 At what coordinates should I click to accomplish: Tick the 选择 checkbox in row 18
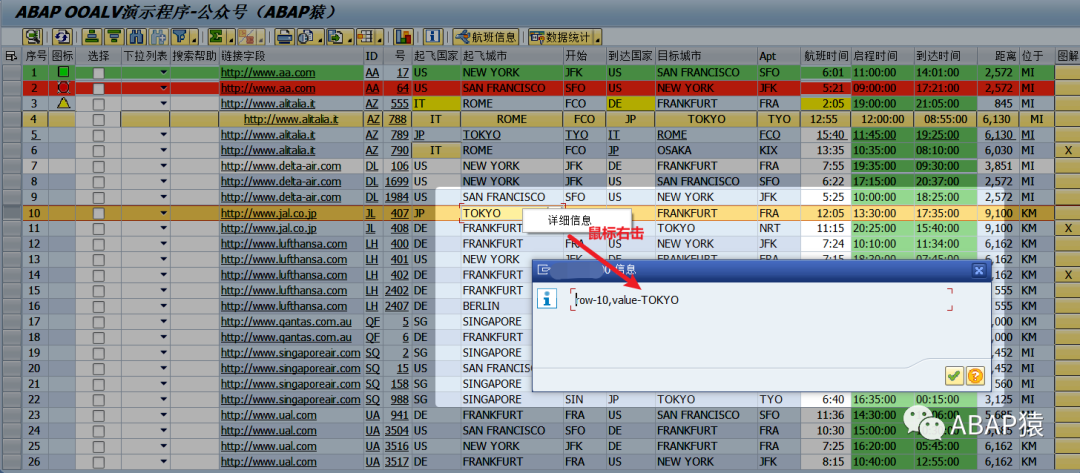(99, 337)
